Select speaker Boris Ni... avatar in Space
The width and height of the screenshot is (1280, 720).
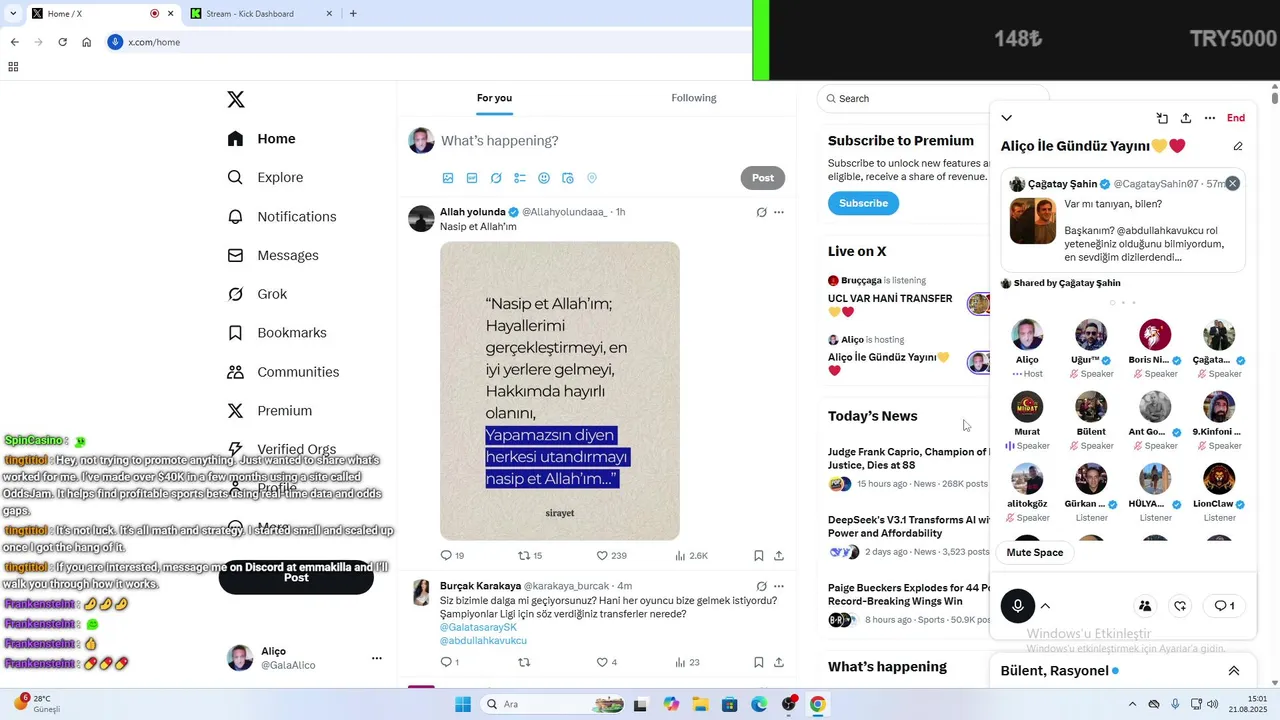point(1155,335)
